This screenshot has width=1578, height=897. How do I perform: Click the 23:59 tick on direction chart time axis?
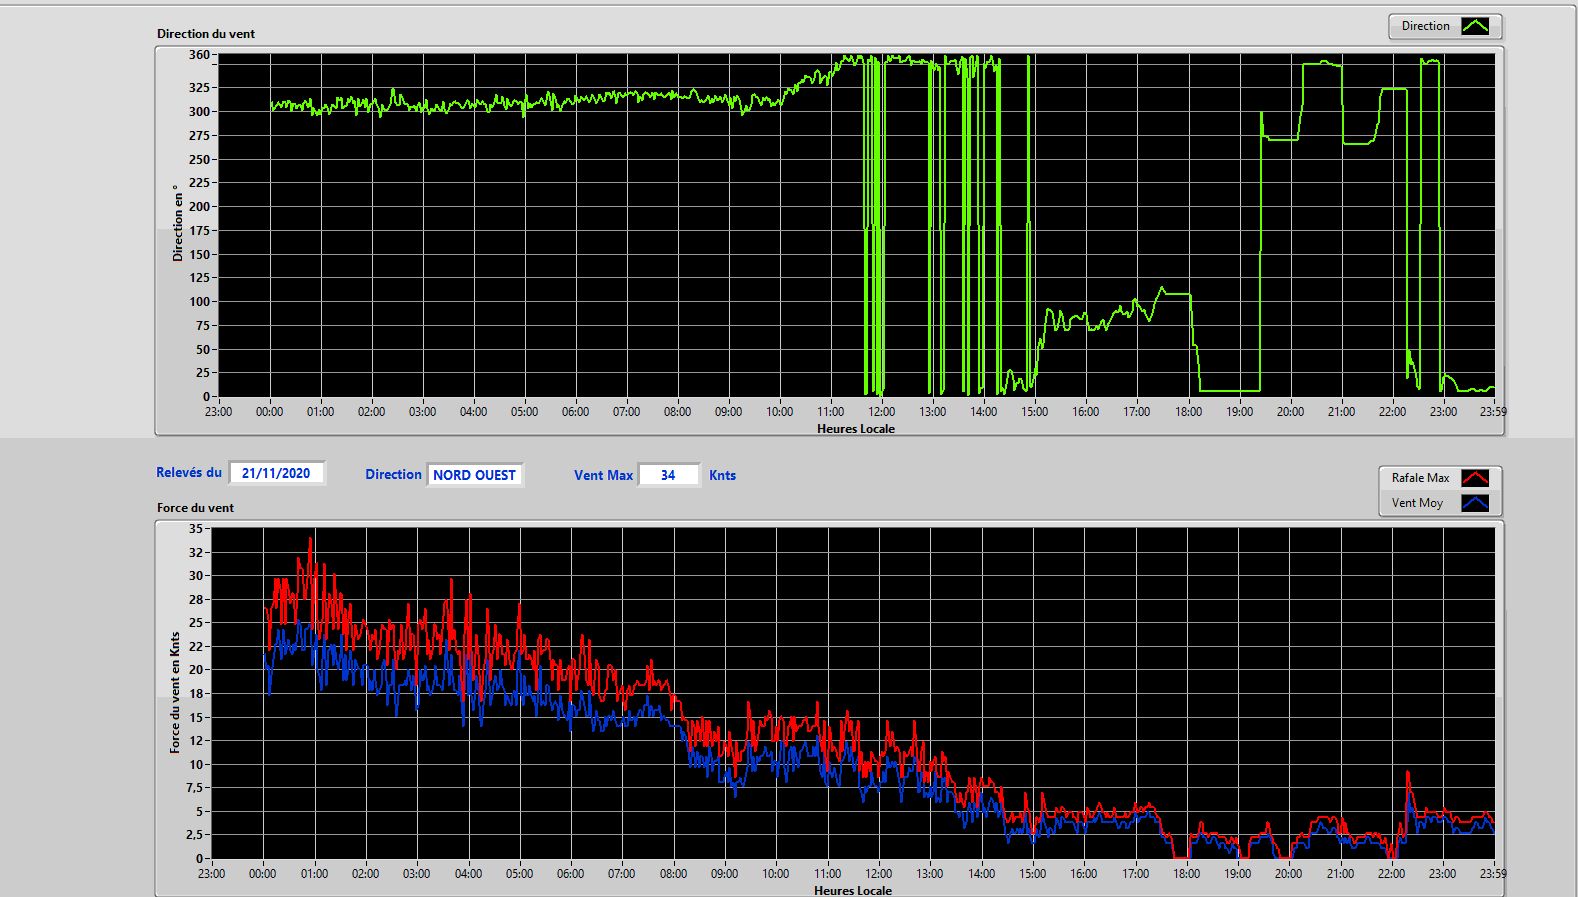click(x=1492, y=412)
